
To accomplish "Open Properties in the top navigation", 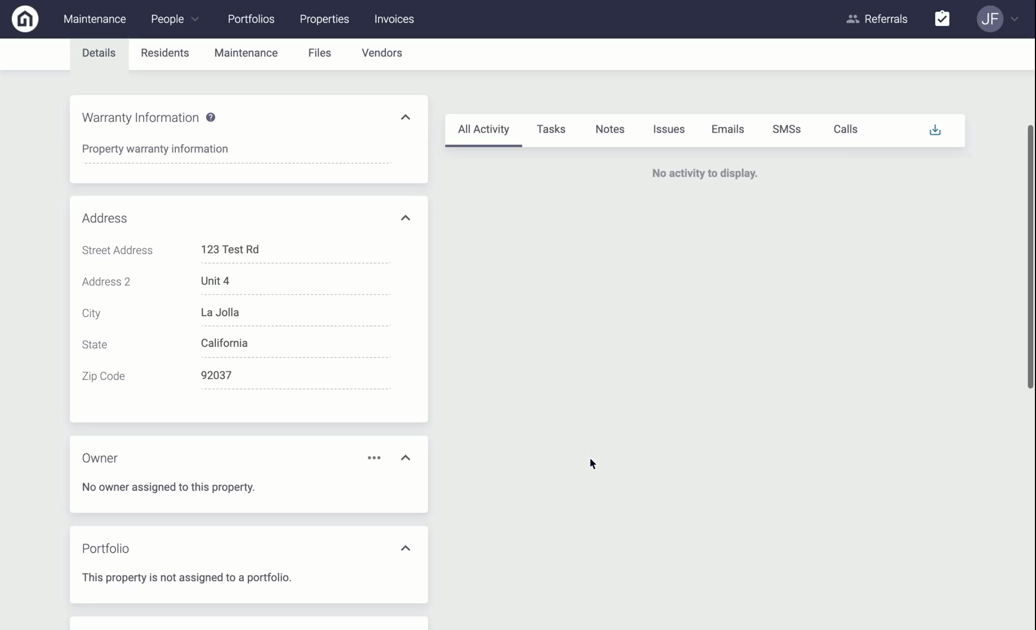I will tap(324, 19).
